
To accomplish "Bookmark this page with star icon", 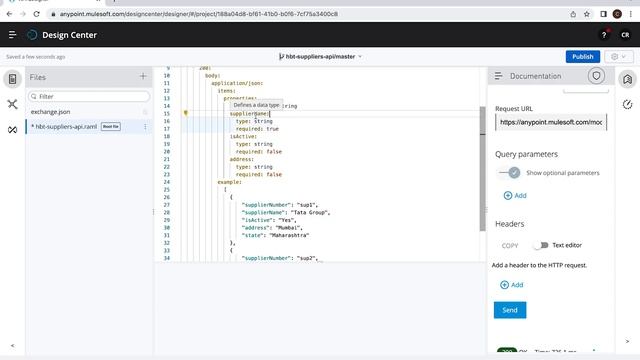I will 587,14.
